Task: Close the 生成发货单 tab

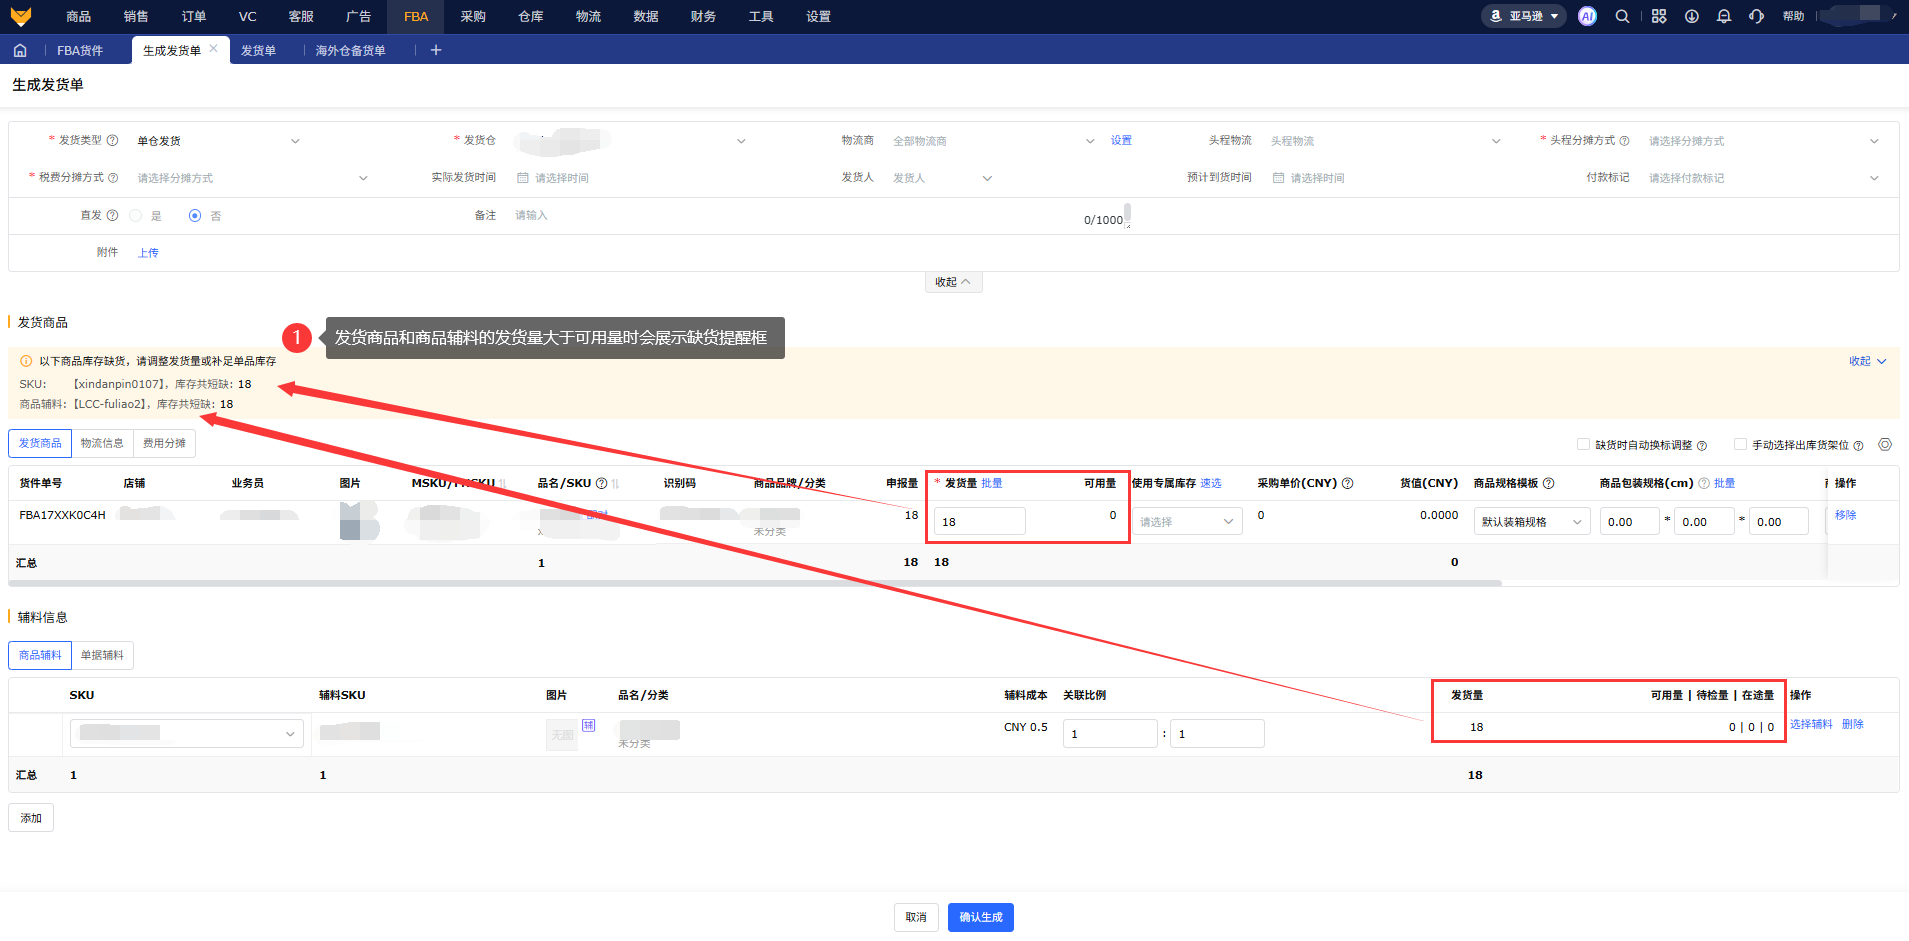Action: pos(214,48)
